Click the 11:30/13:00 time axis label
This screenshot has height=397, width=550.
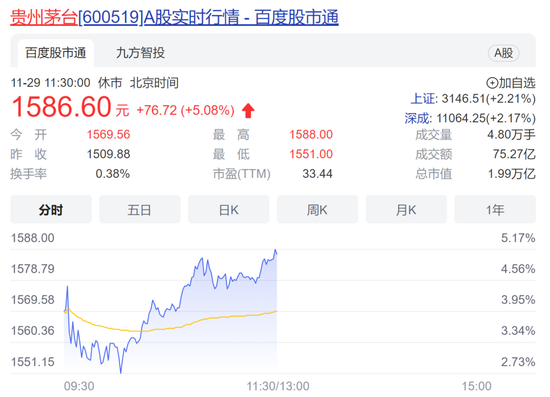[x=278, y=386]
